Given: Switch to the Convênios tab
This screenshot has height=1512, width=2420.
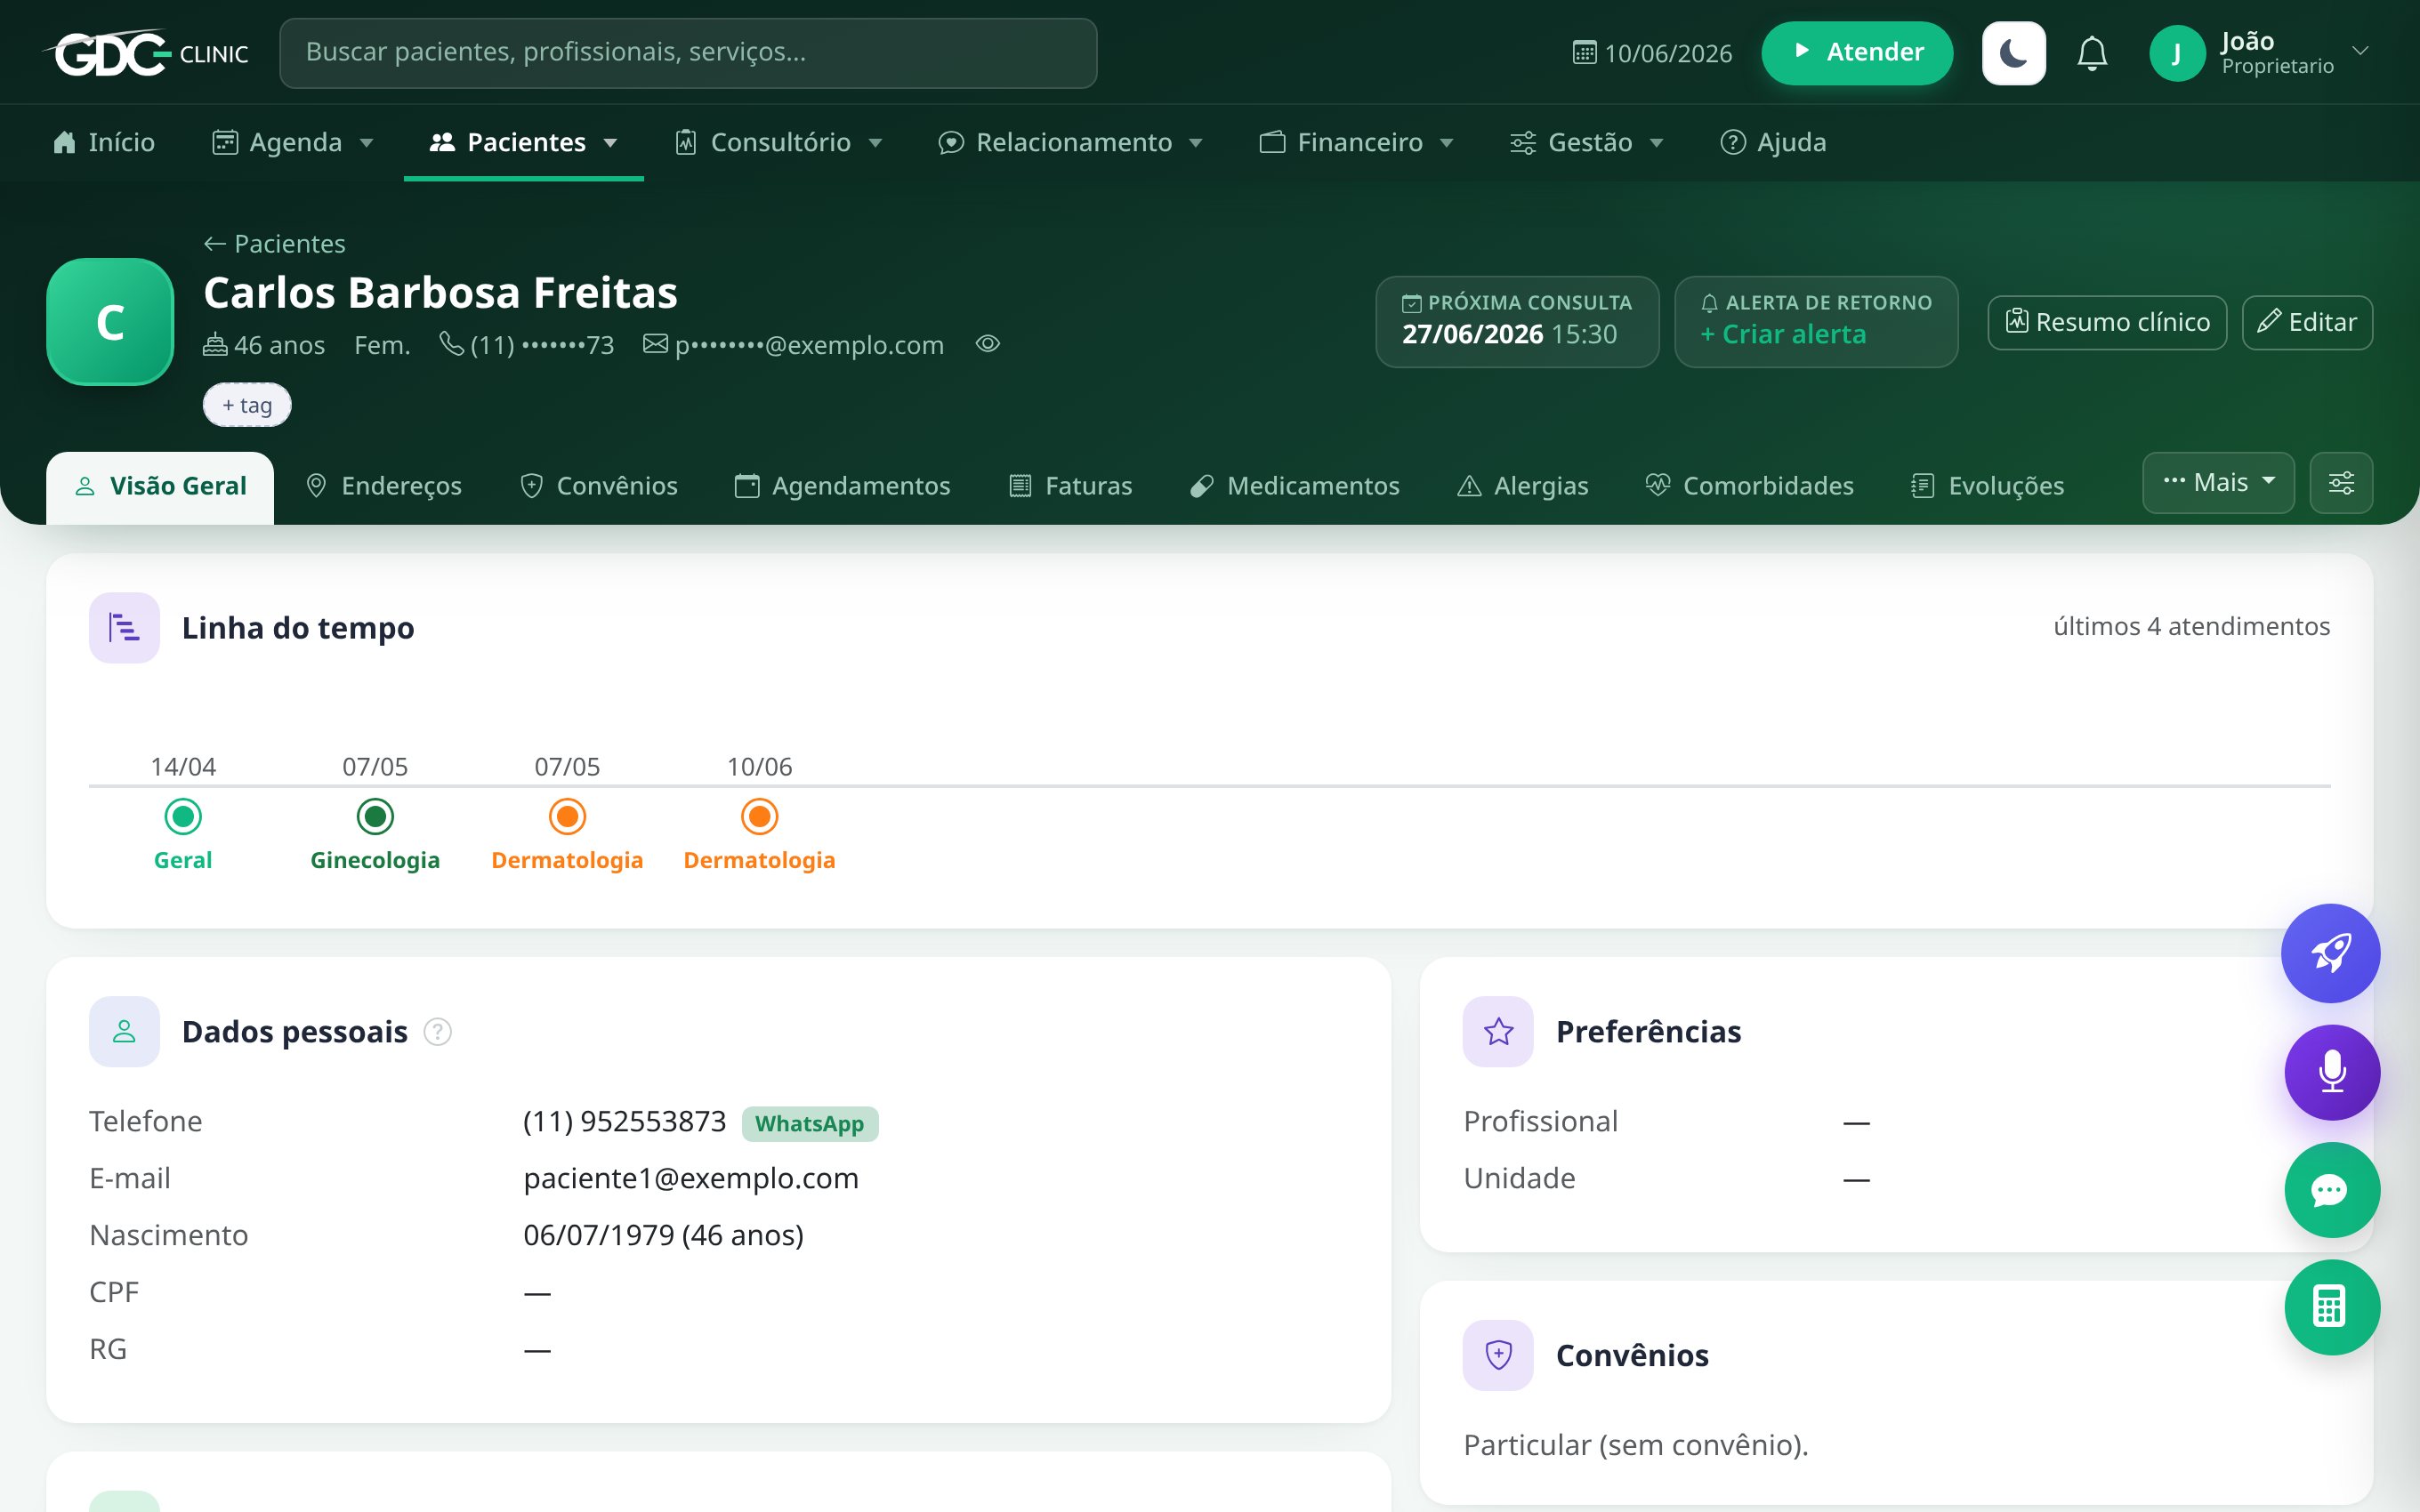Looking at the screenshot, I should pos(599,486).
